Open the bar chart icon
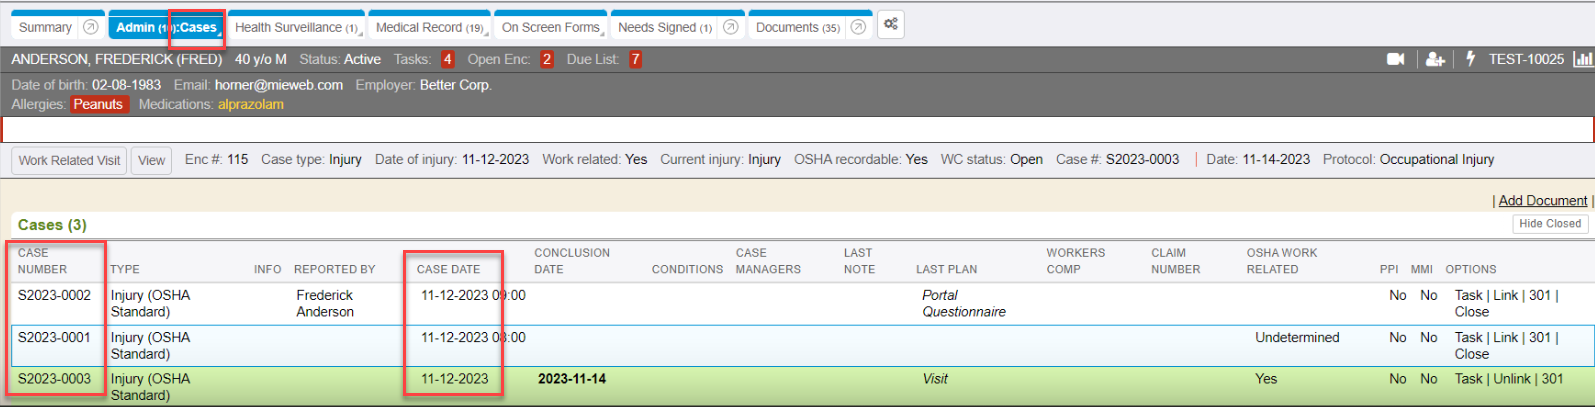 1583,59
